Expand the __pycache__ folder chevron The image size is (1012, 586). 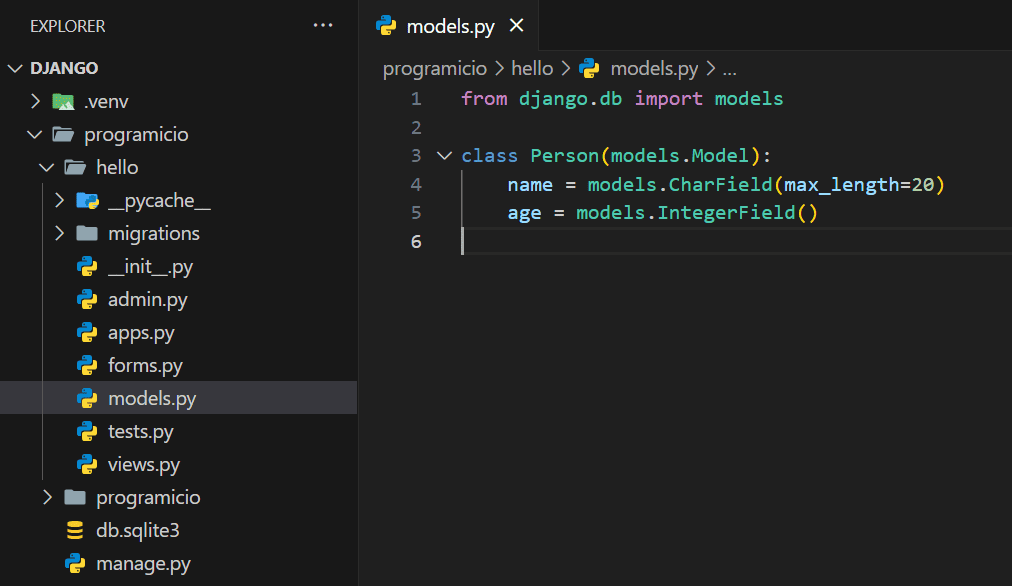coord(59,200)
